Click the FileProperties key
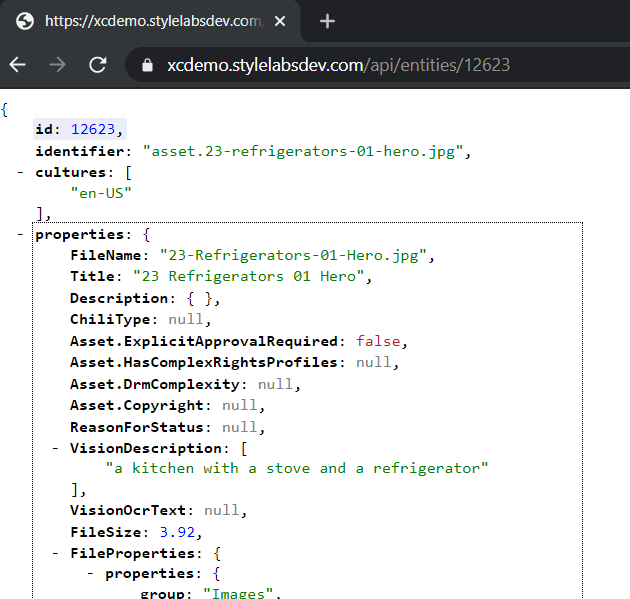The image size is (630, 599). pos(133,554)
